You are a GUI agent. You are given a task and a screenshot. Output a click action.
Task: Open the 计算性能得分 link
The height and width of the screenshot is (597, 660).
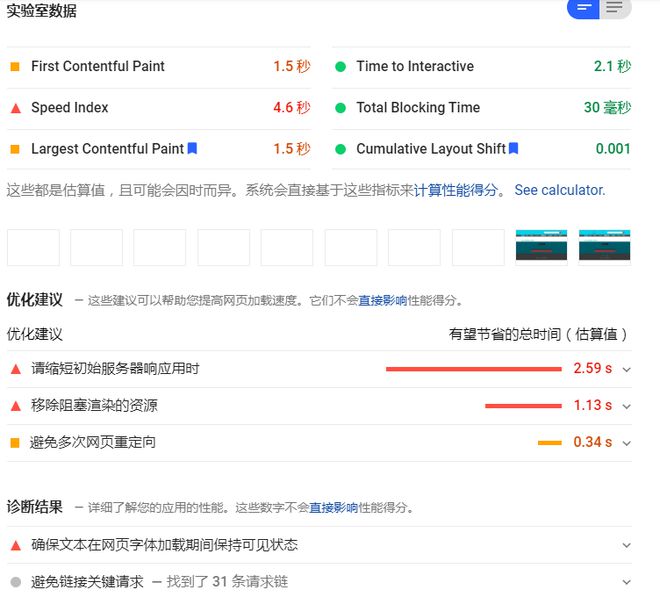456,190
